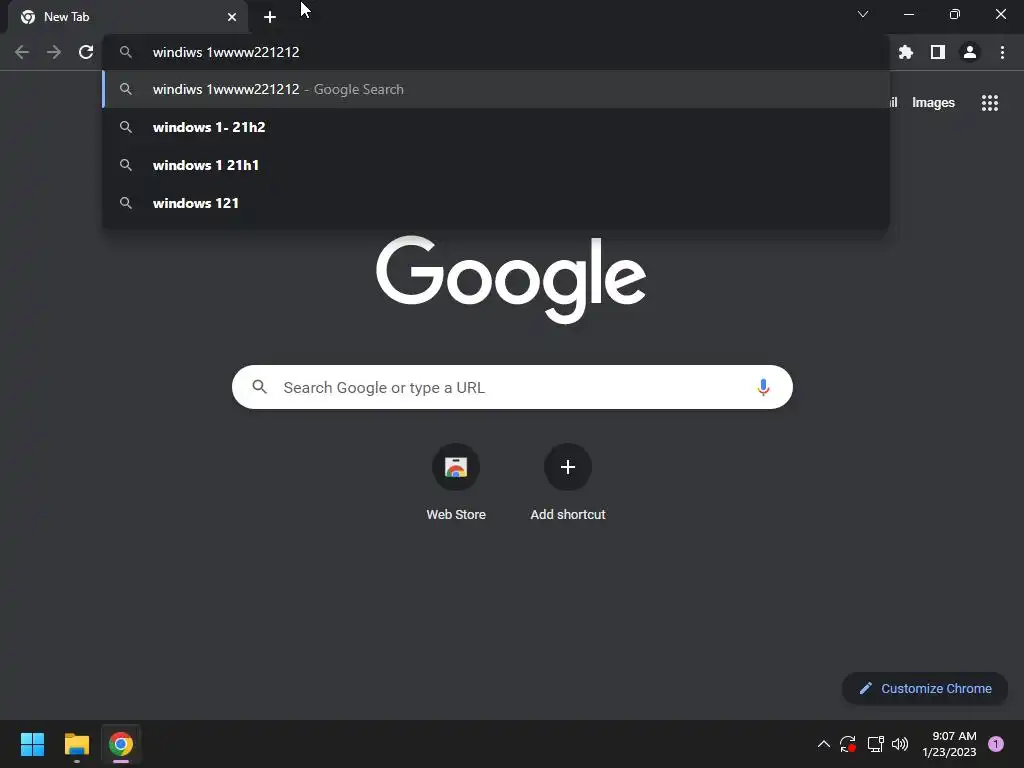Image resolution: width=1024 pixels, height=768 pixels.
Task: Open the Windows Start menu
Action: (x=32, y=744)
